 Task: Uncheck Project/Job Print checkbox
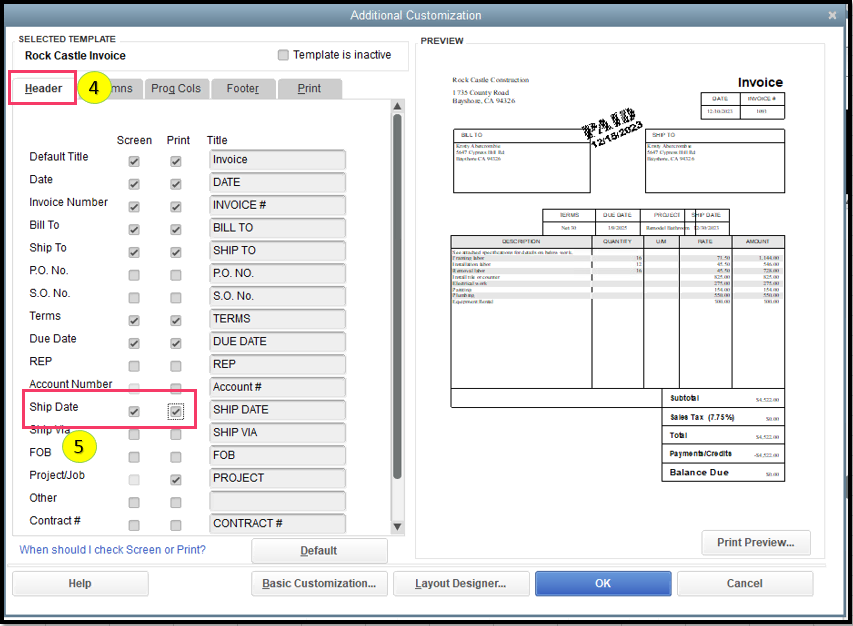click(176, 479)
